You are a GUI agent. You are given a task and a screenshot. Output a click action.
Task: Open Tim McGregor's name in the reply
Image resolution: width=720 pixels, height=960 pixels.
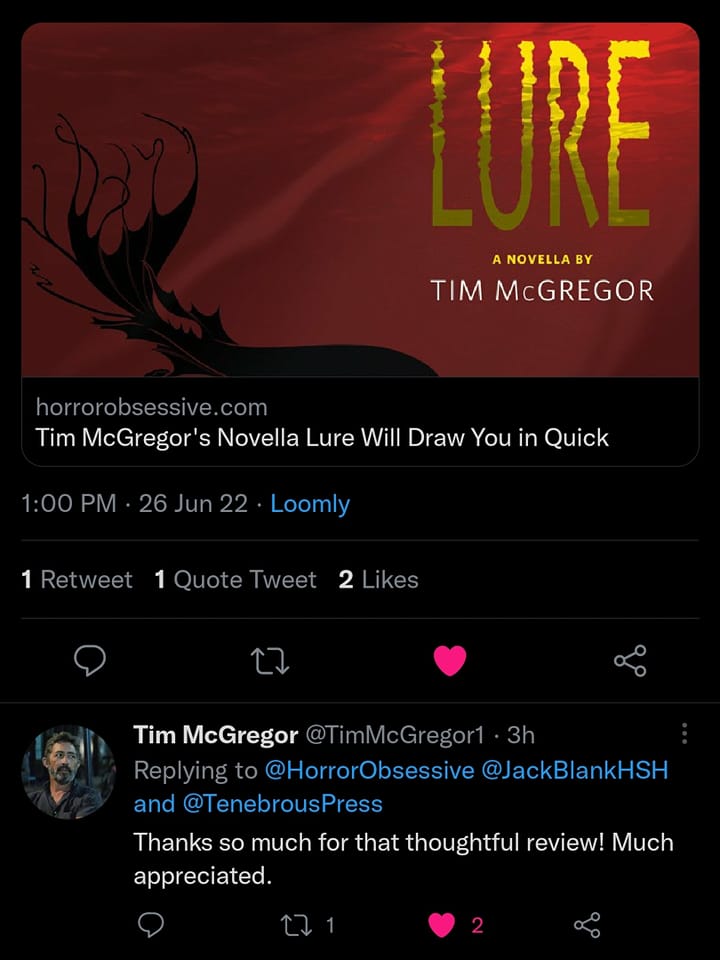pos(216,735)
